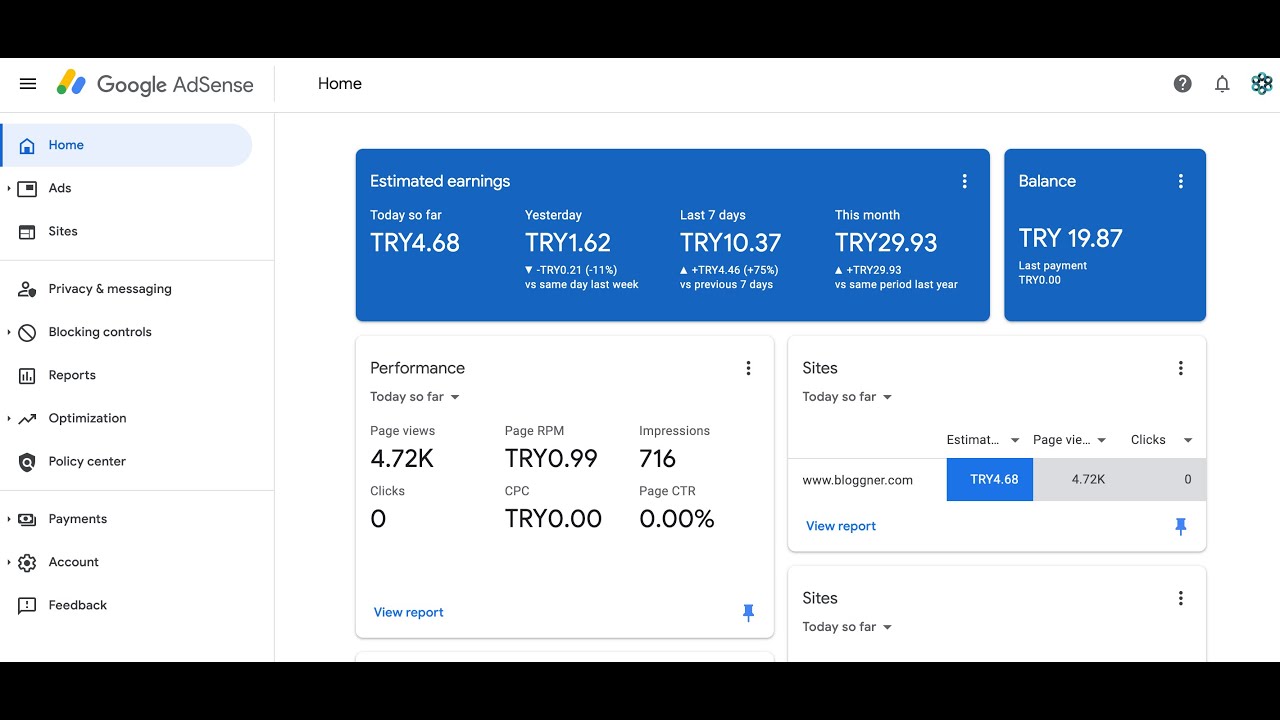Expand the Payments sidebar section

[9, 519]
